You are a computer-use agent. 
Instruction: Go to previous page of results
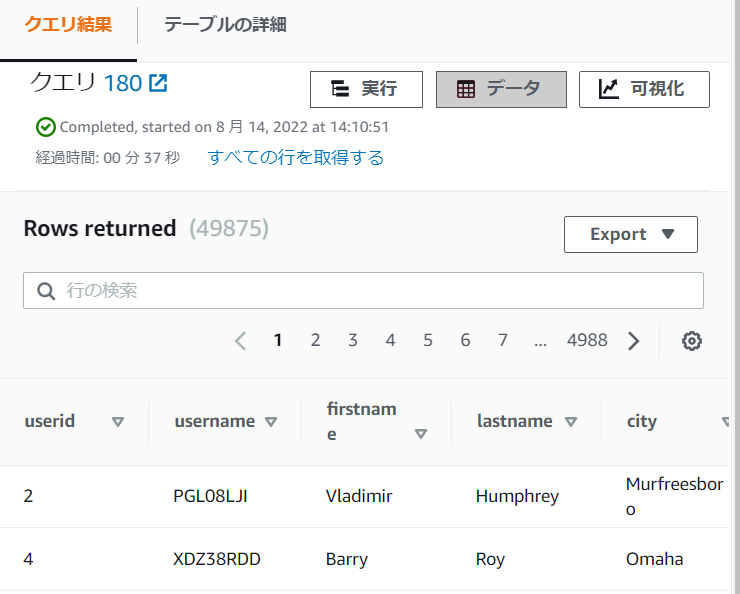point(240,341)
